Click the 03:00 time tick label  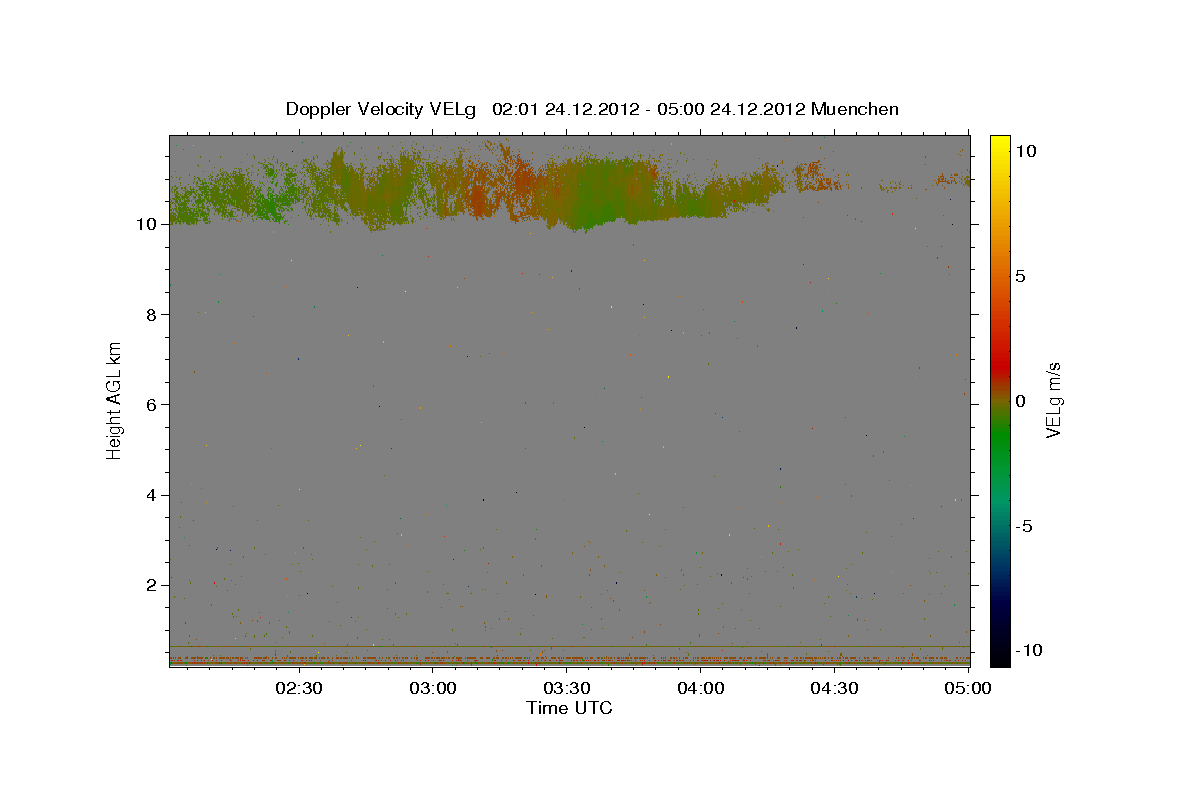point(433,689)
